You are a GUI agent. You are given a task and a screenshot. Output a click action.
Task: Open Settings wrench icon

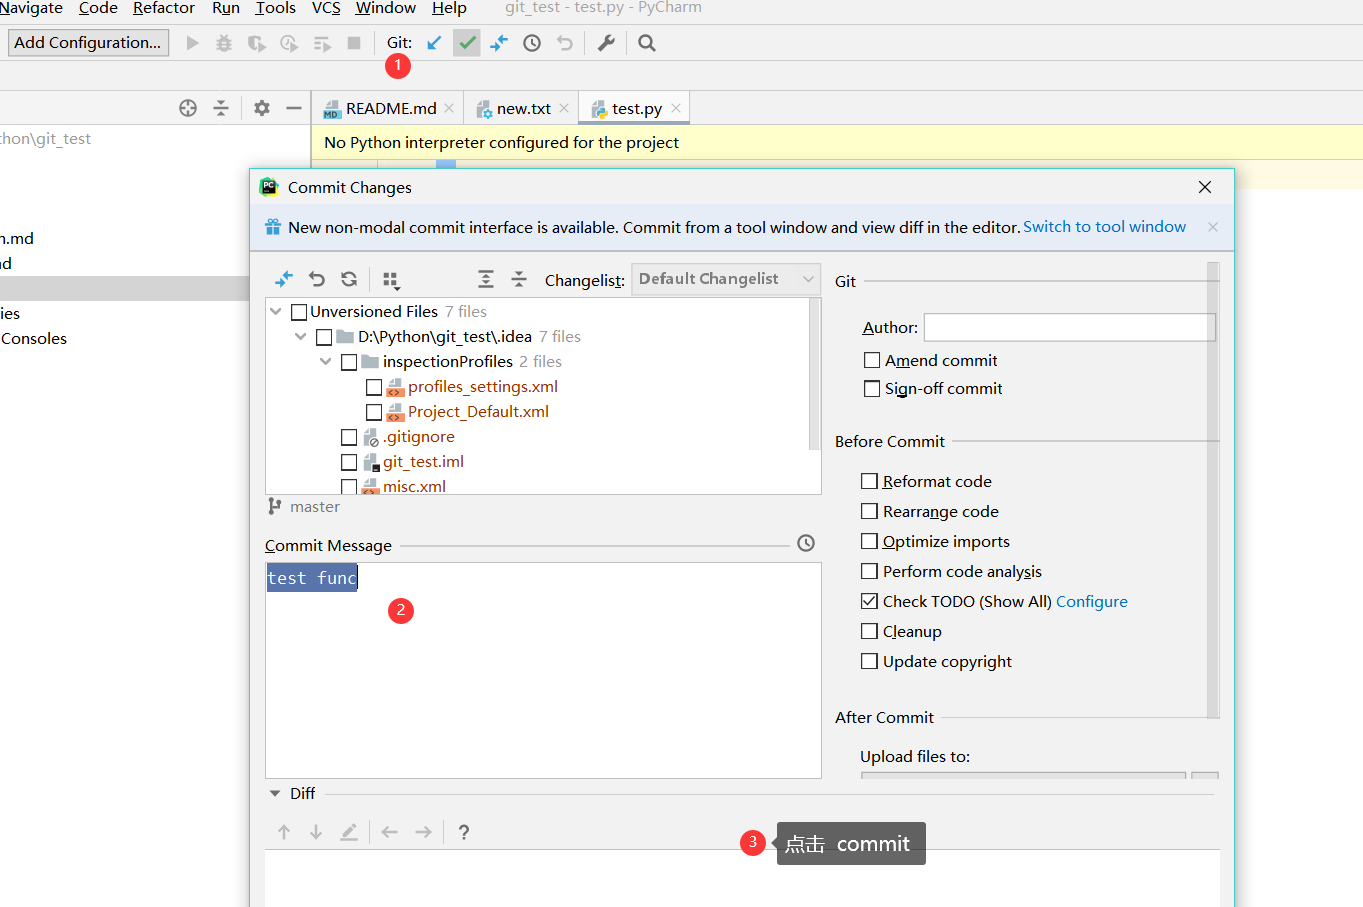click(606, 43)
